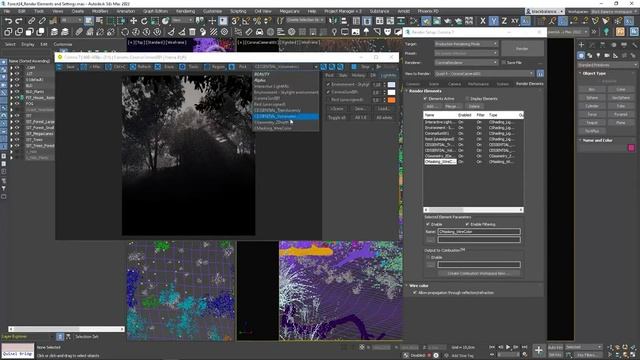This screenshot has width=640, height=360.
Task: Click the Sphere button in Object Type
Action: click(x=592, y=98)
